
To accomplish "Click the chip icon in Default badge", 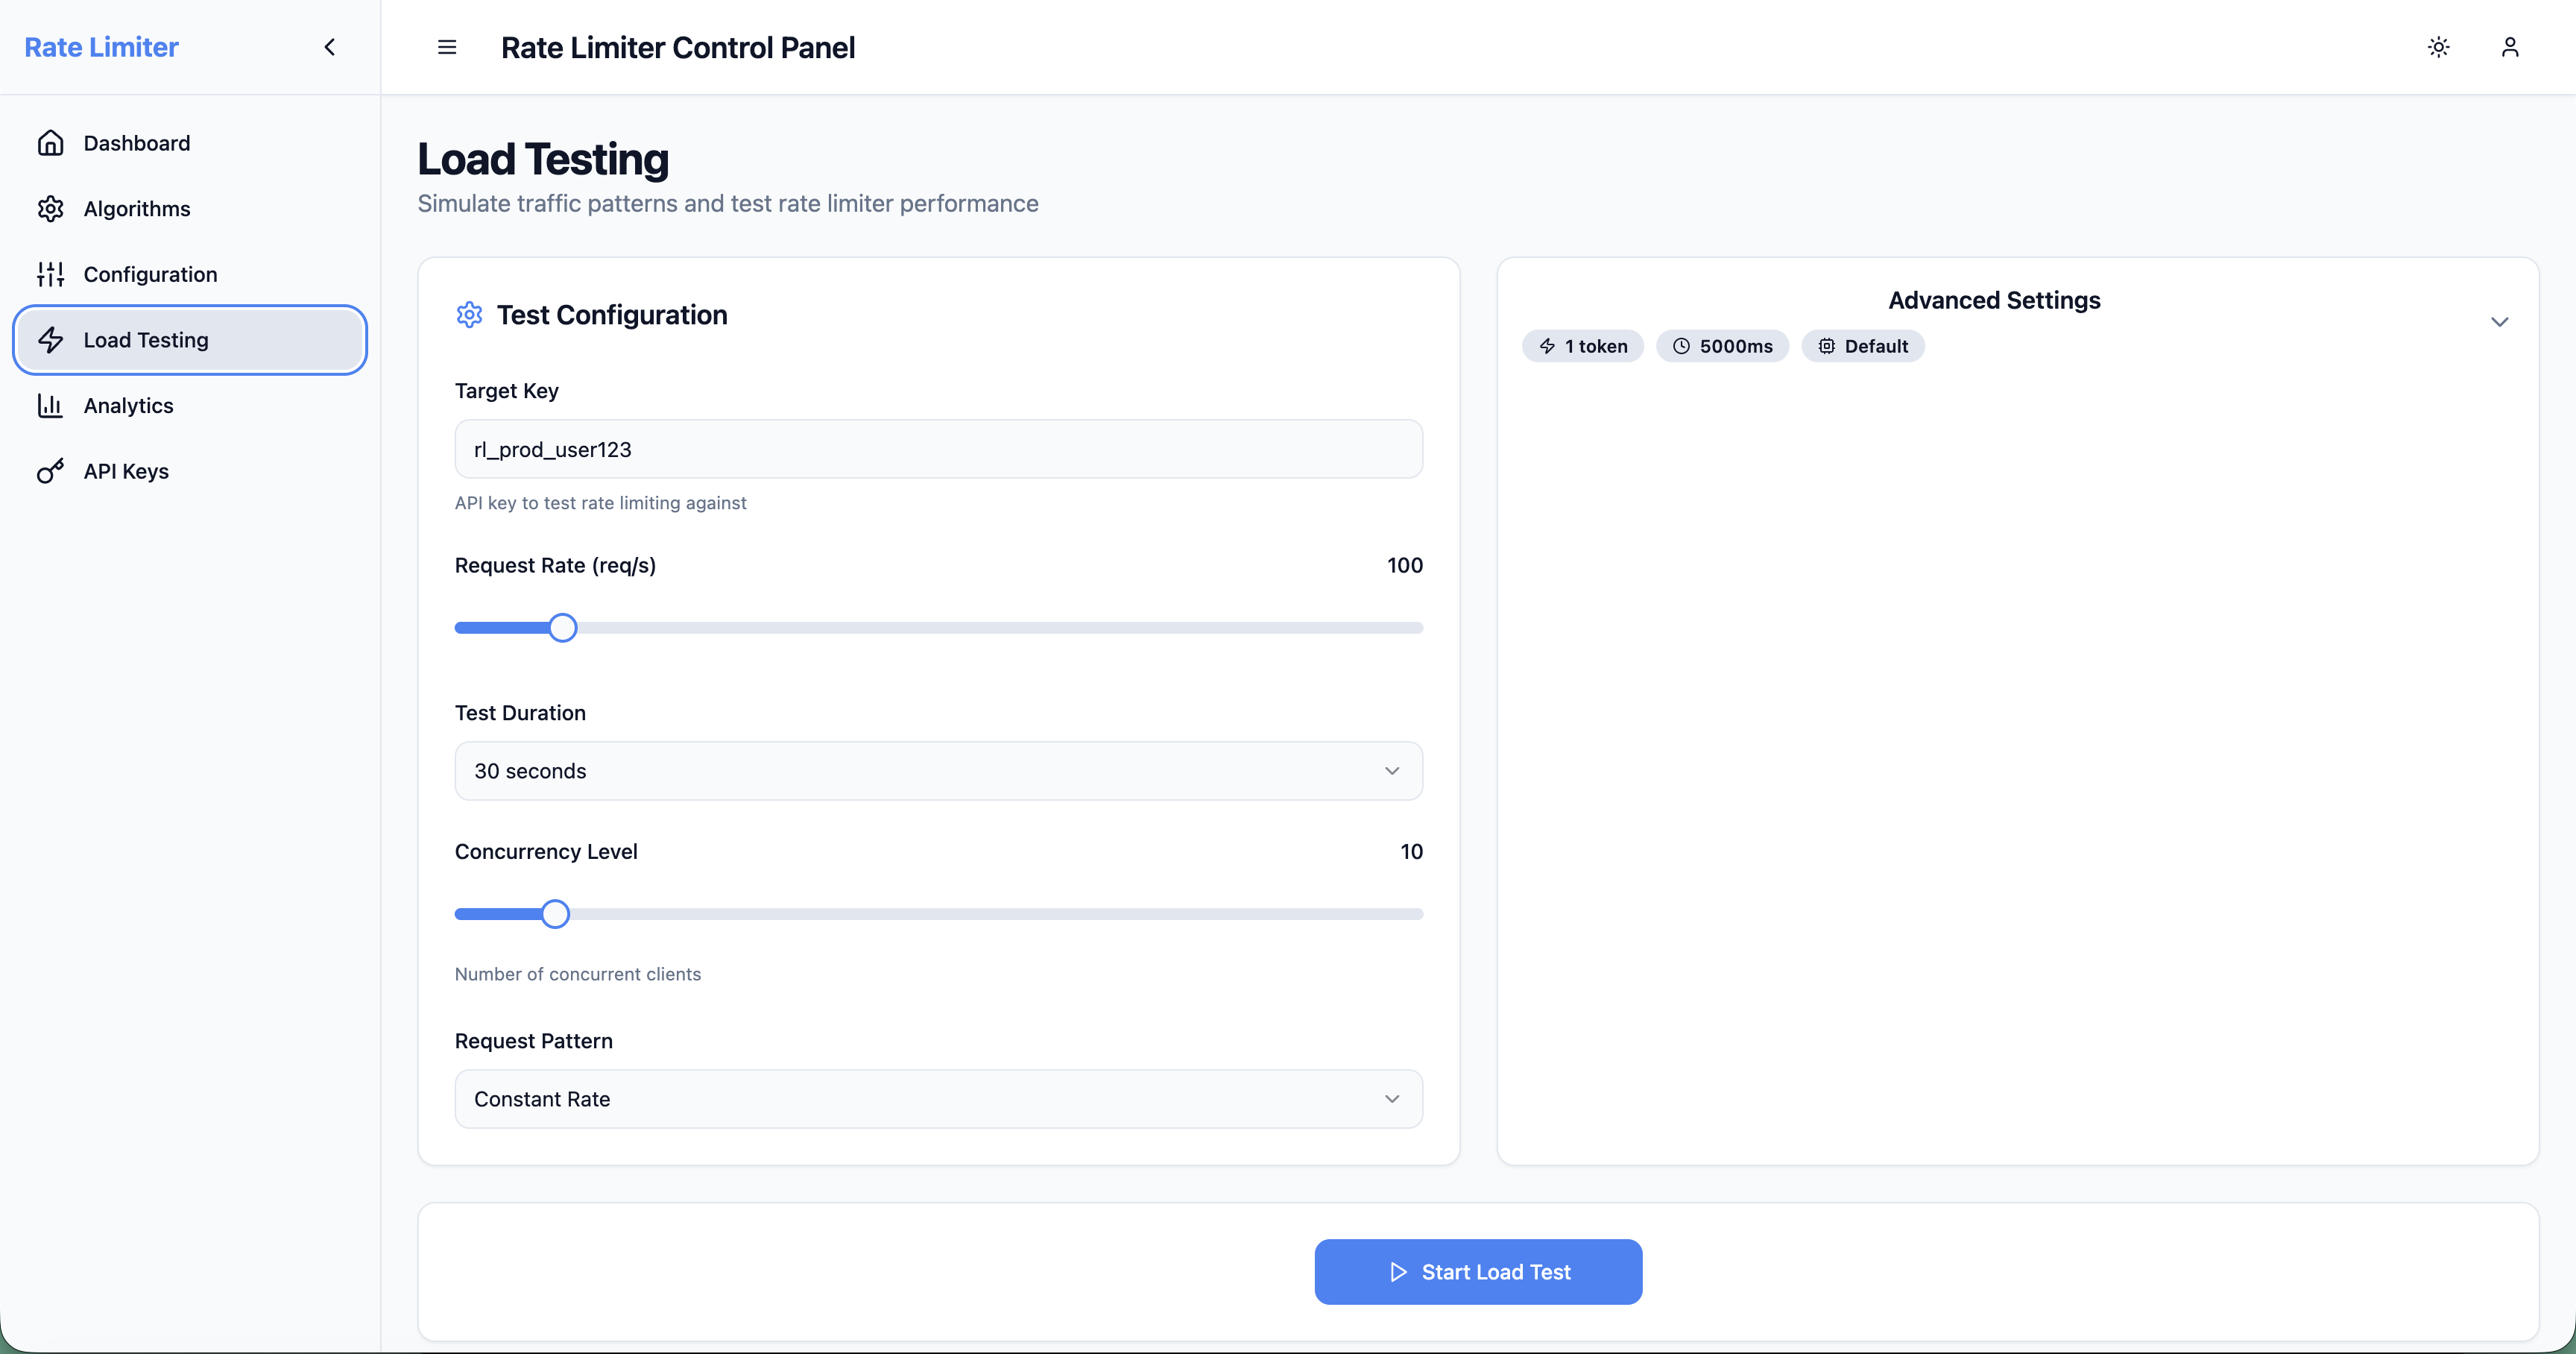I will point(1827,346).
